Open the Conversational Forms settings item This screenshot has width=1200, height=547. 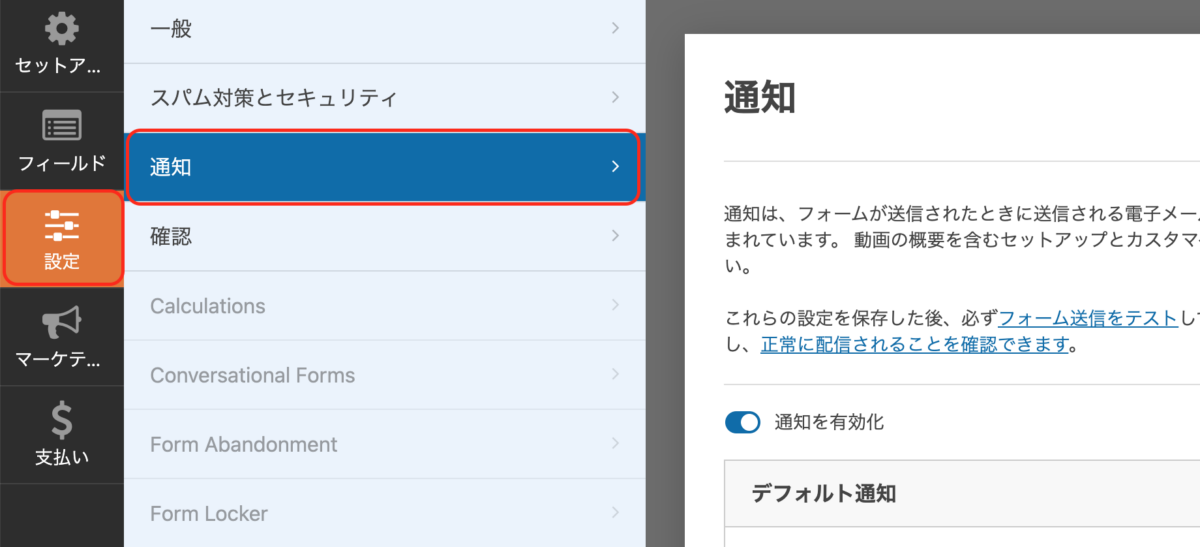[x=384, y=375]
